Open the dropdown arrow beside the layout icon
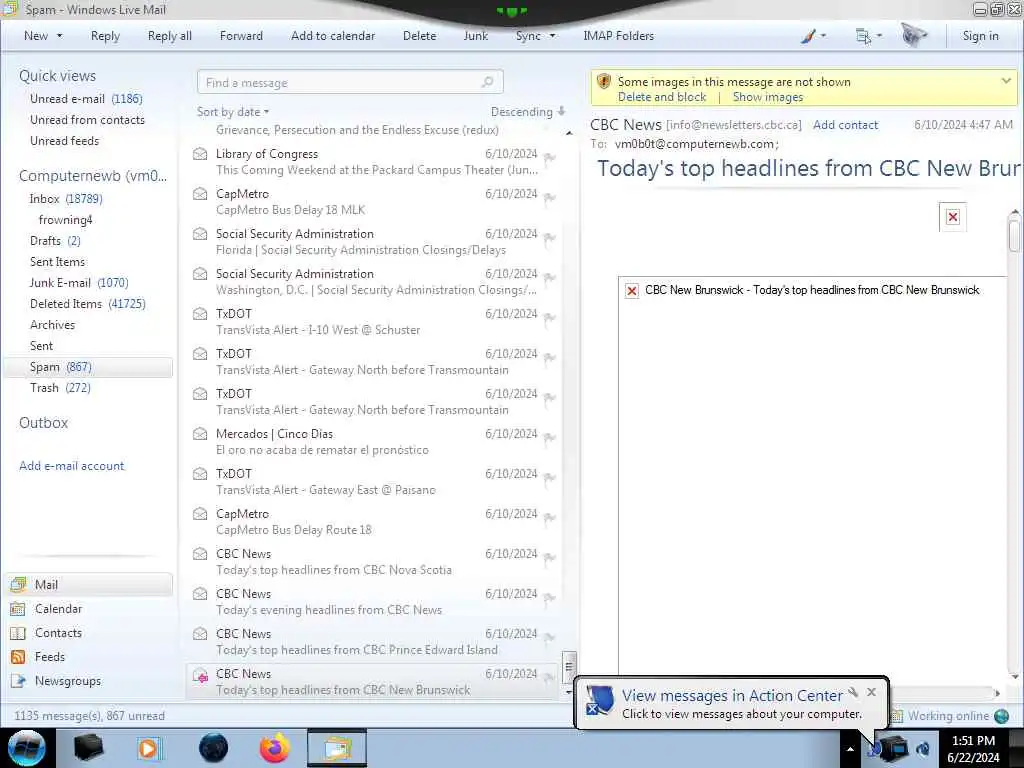The height and width of the screenshot is (768, 1024). 880,36
